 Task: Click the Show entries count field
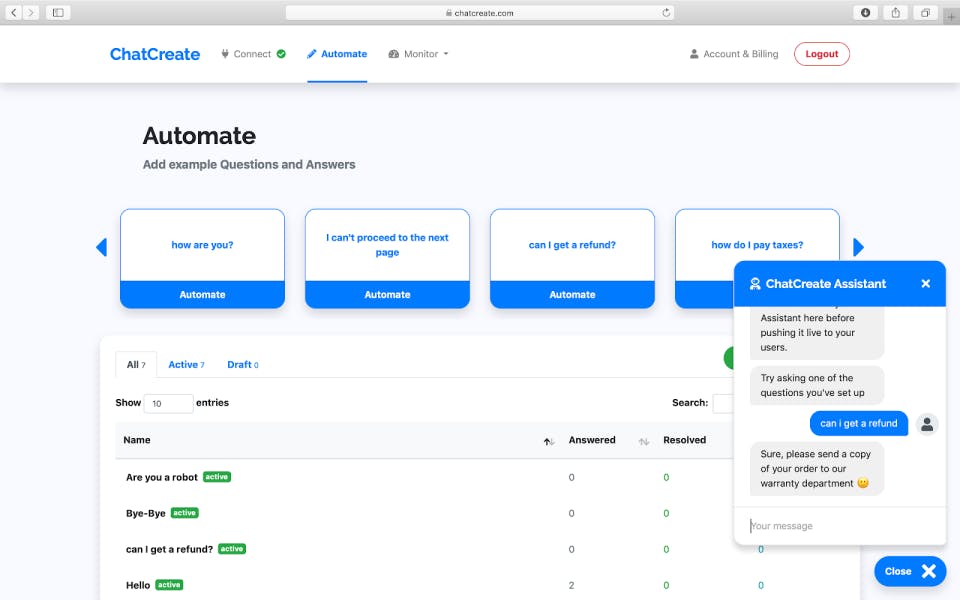[x=168, y=403]
